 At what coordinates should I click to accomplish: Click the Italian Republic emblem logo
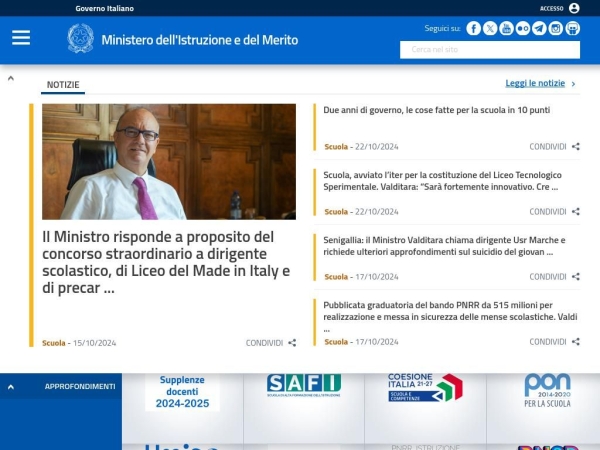click(x=80, y=38)
